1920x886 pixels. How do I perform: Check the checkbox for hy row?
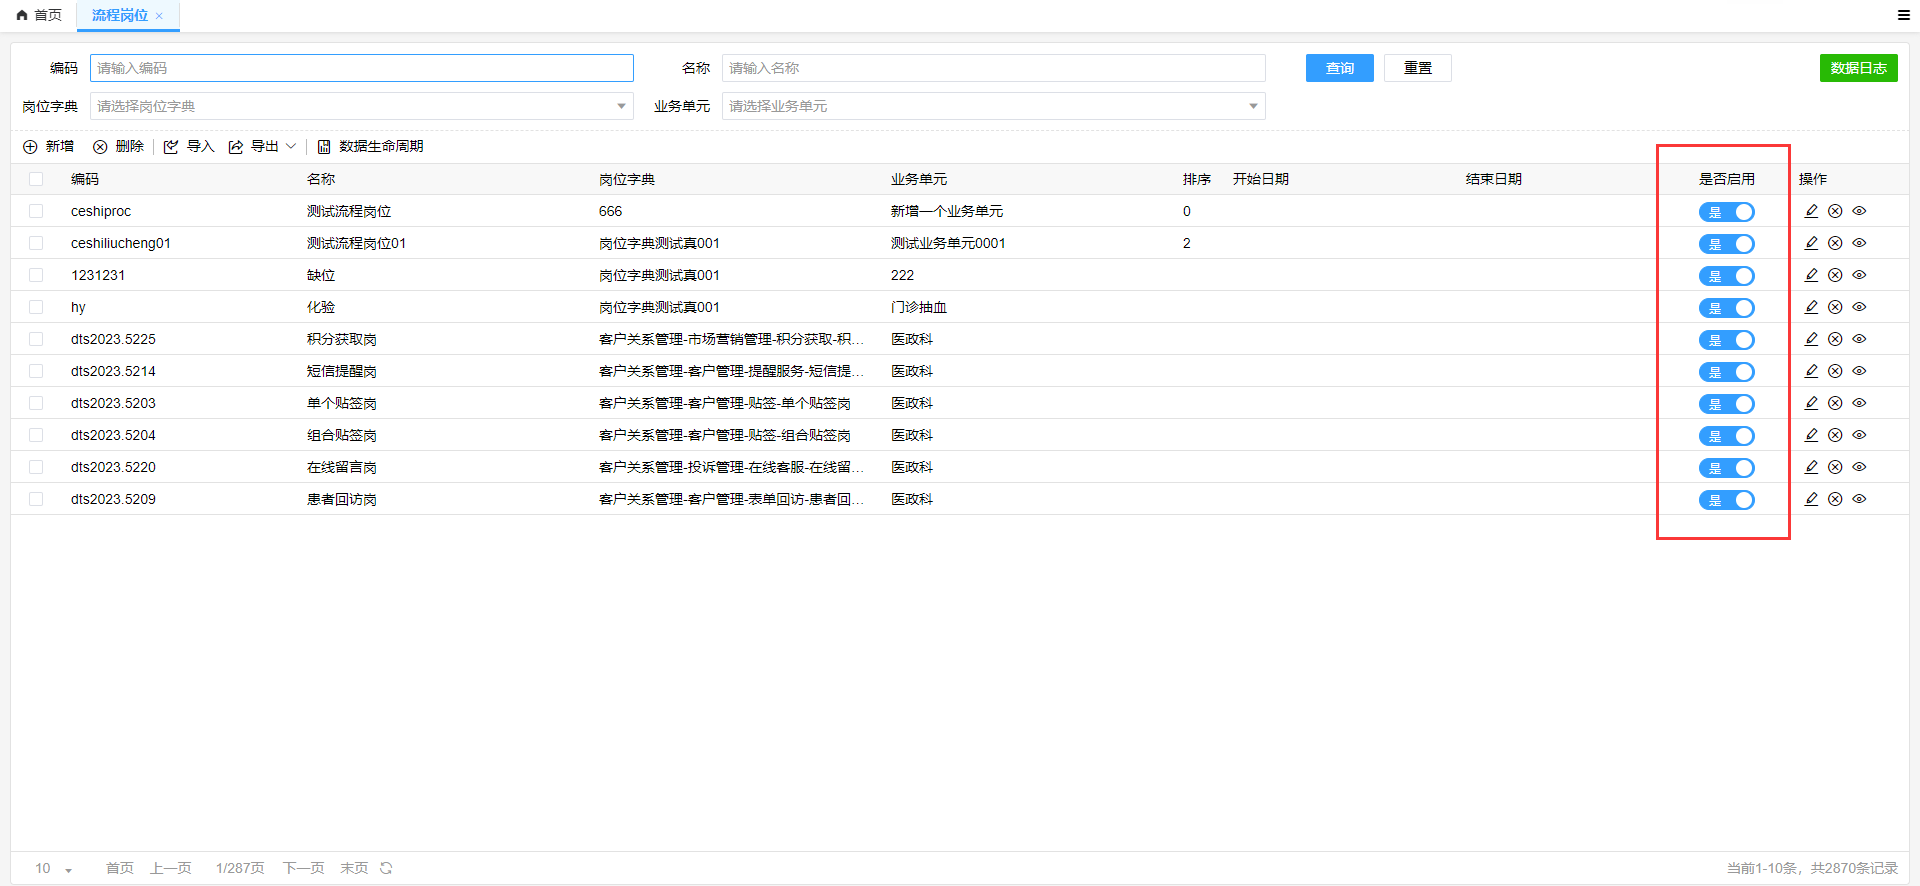[36, 307]
